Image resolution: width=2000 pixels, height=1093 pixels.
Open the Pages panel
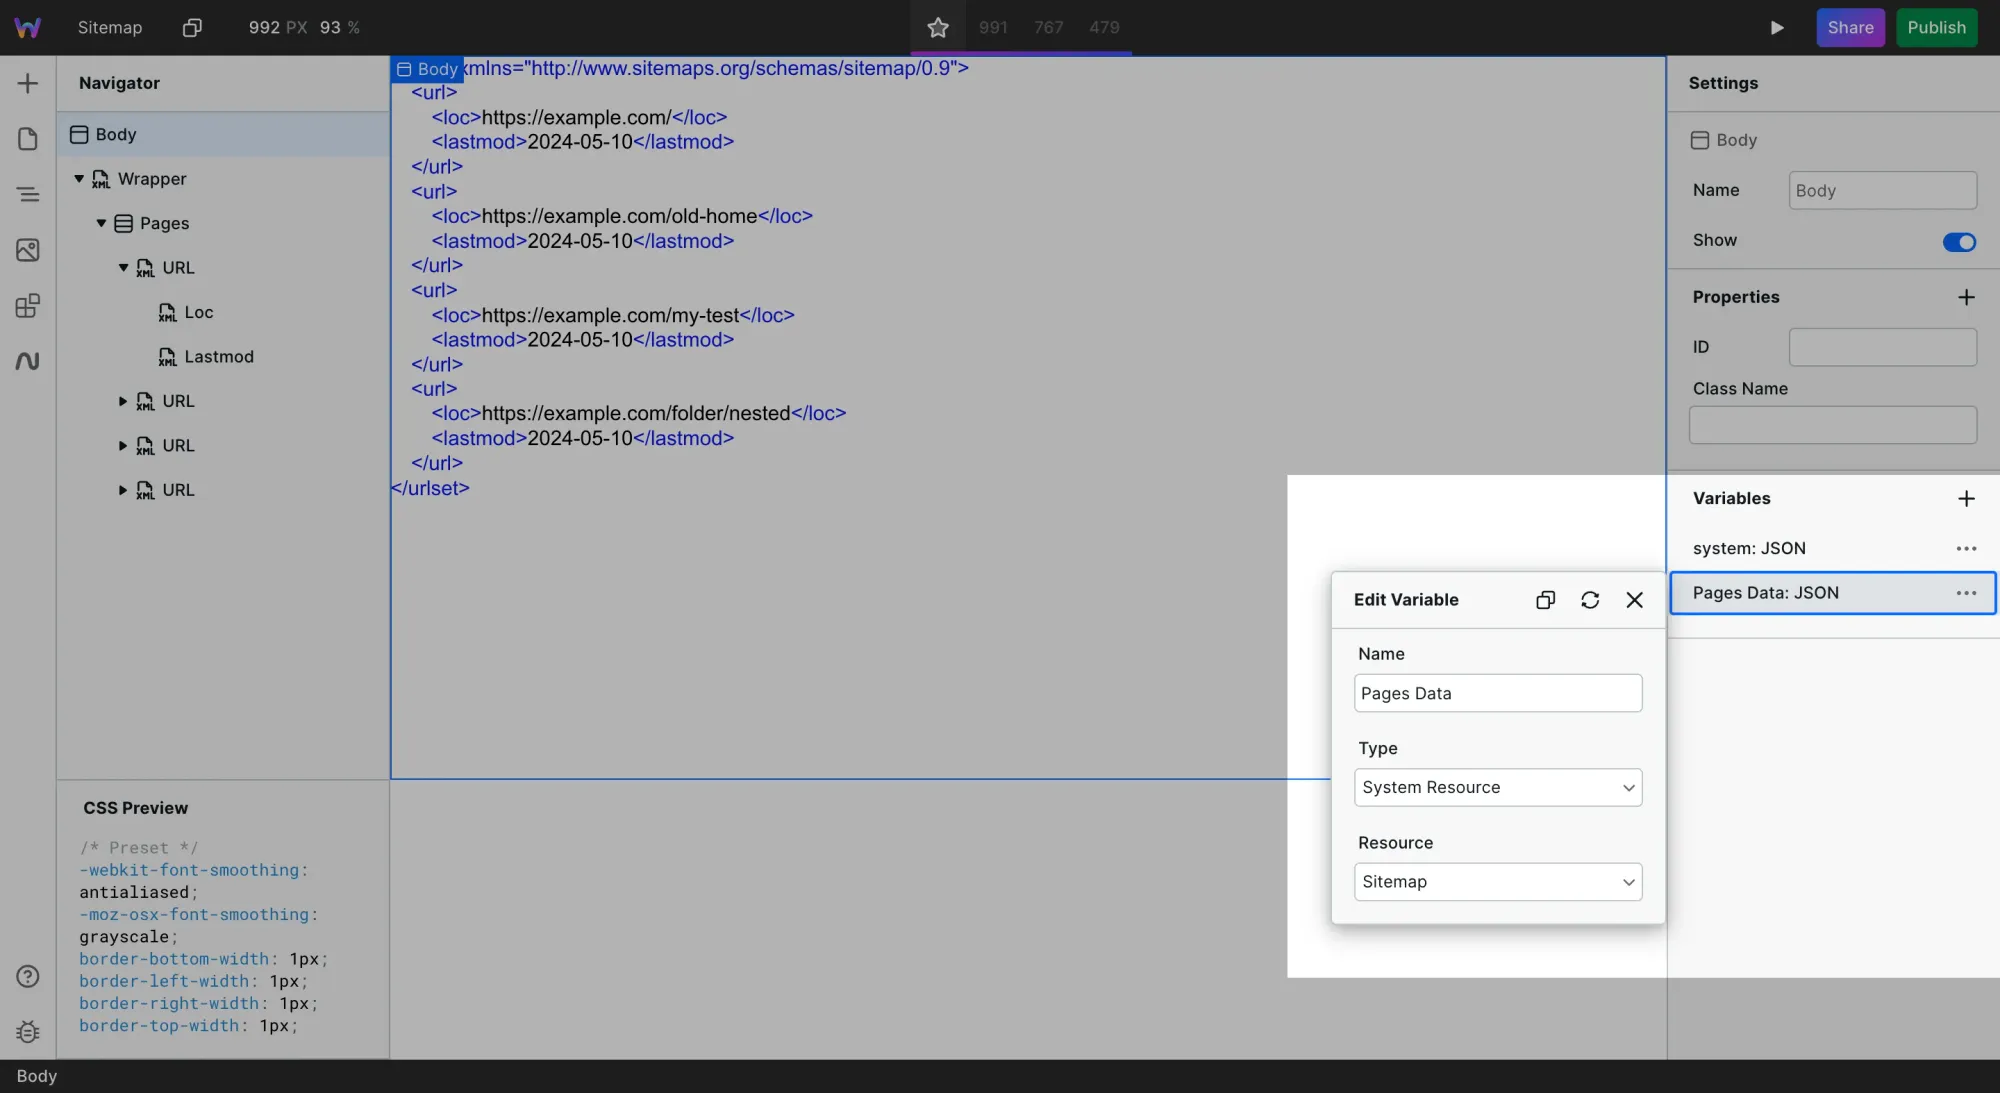27,139
